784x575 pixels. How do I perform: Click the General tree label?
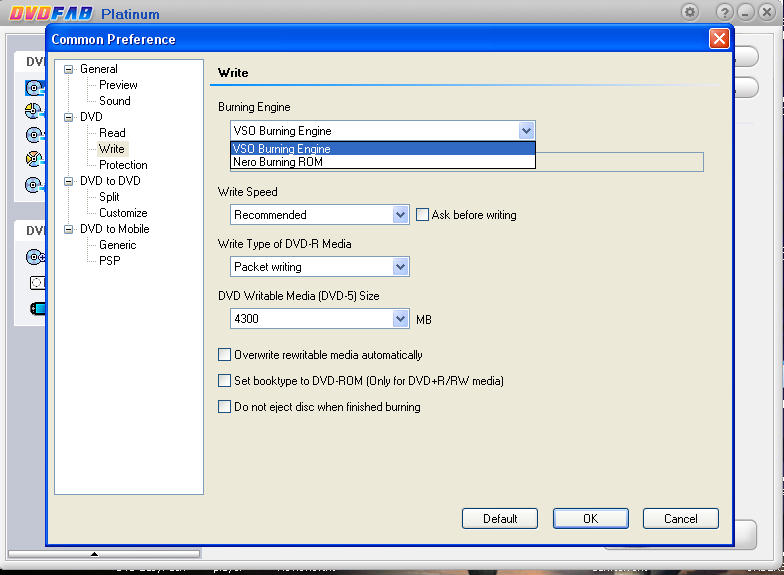pos(98,69)
